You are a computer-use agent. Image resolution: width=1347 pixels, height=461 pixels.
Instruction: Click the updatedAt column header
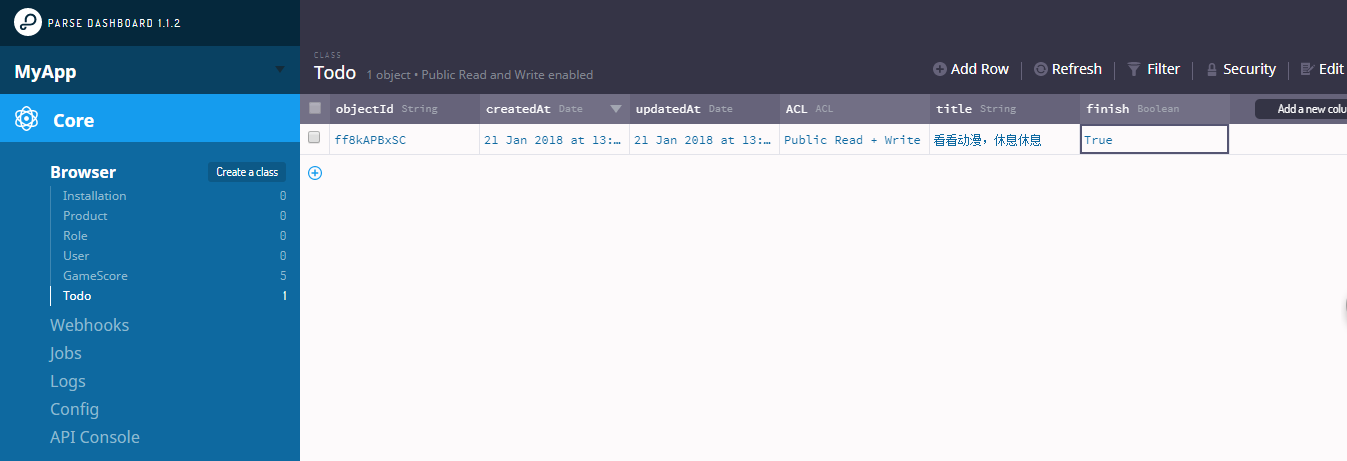tap(704, 108)
